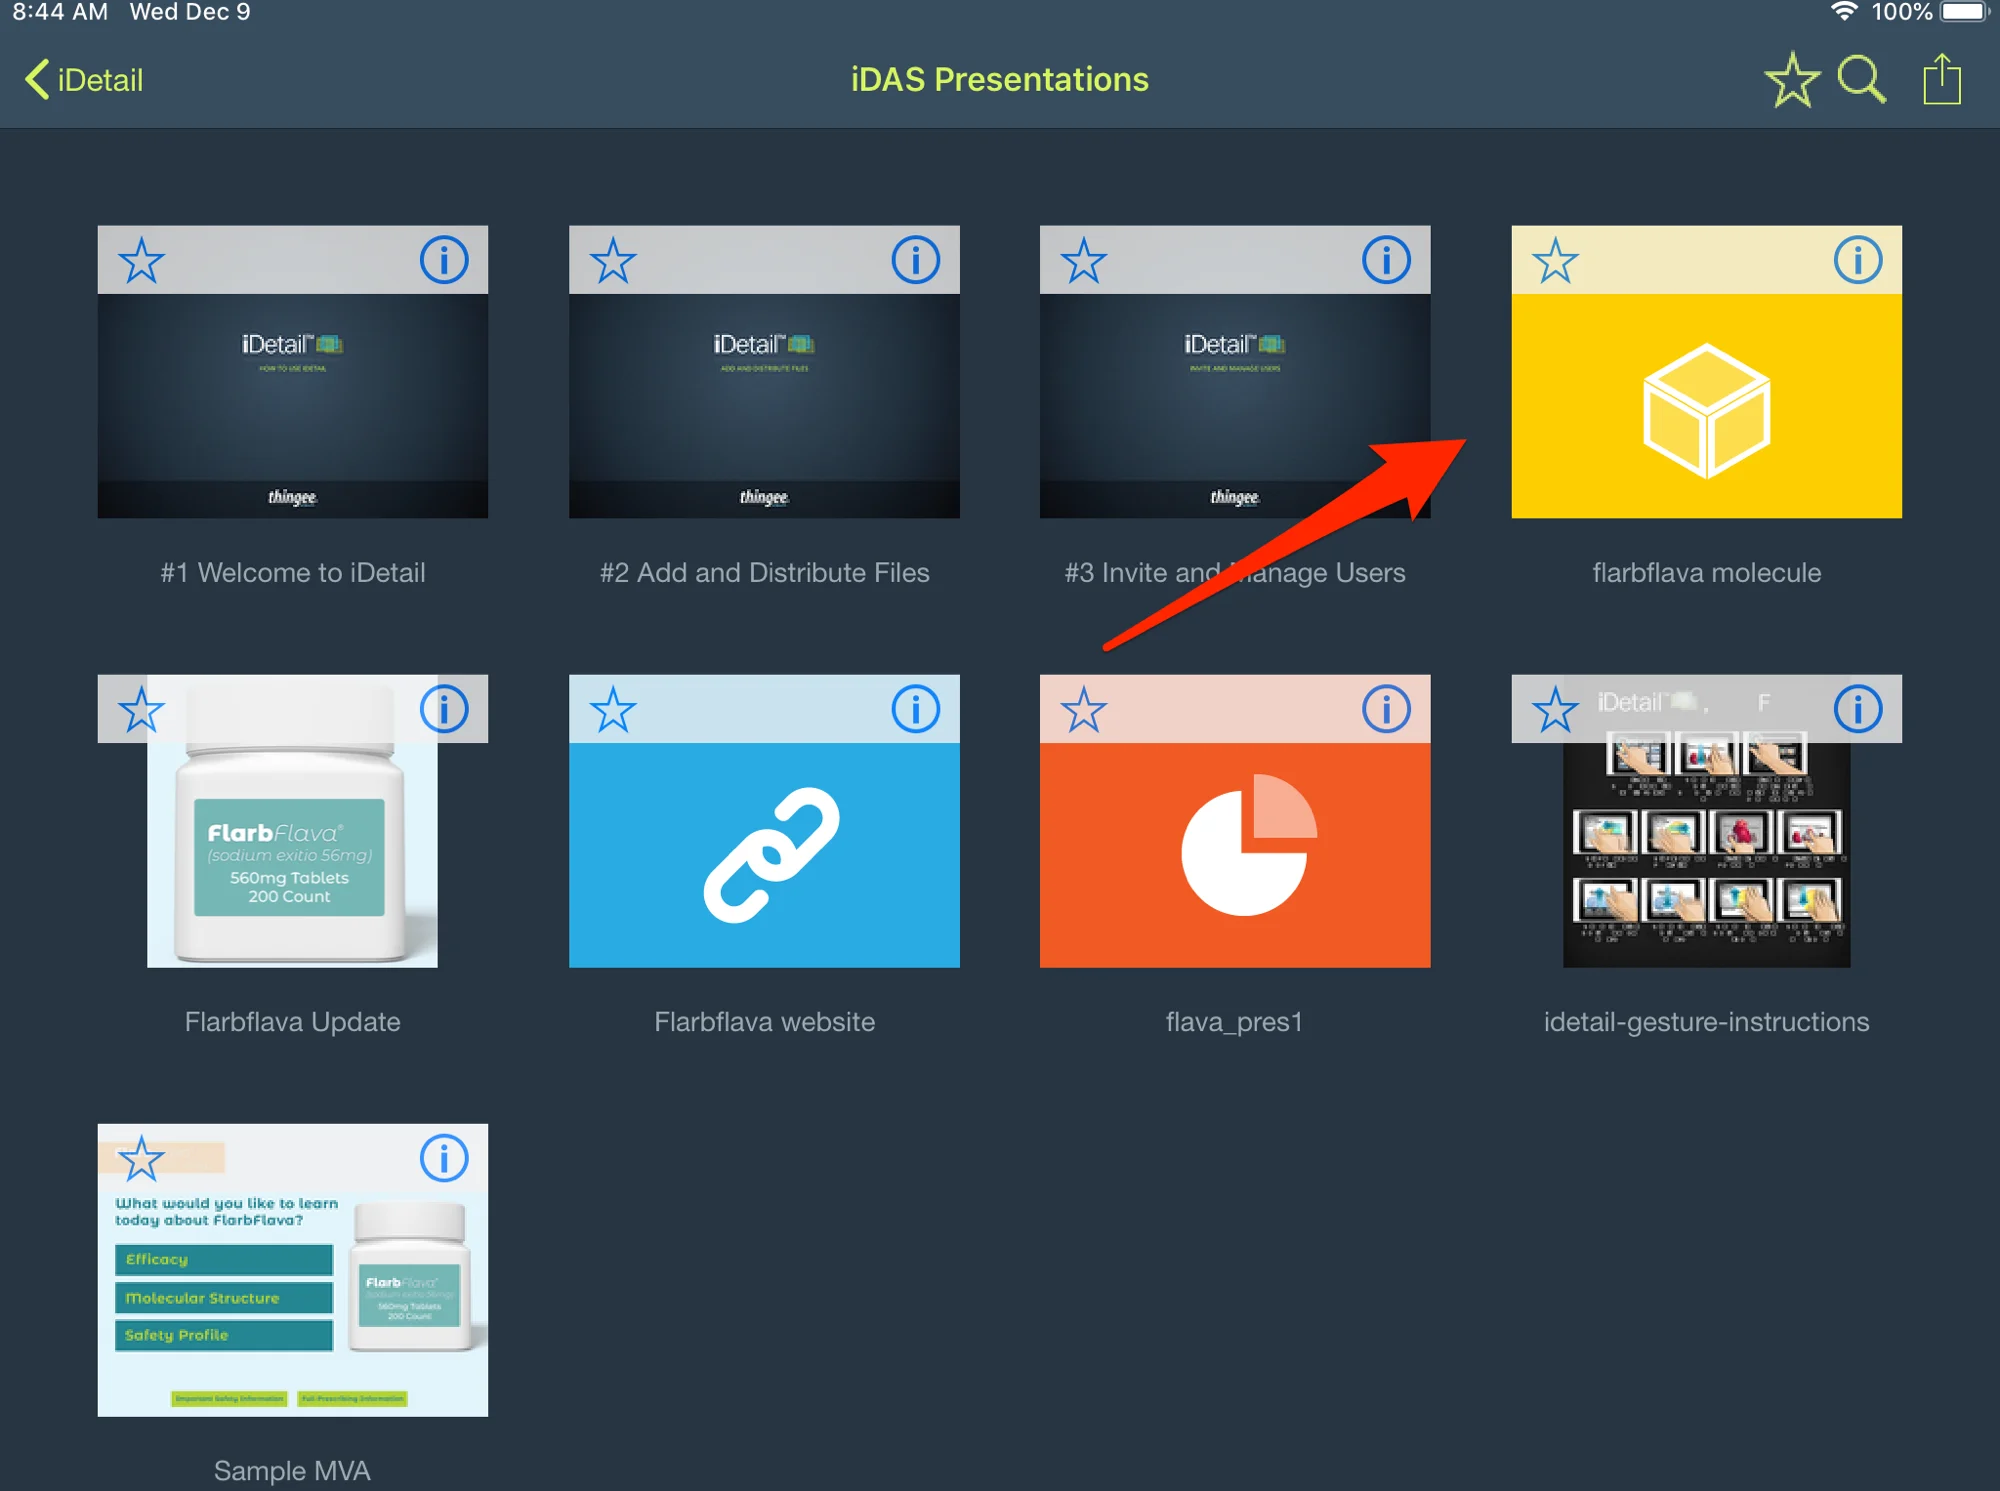The width and height of the screenshot is (2000, 1491).
Task: Star the #3 Invite and Manage Users item
Action: (x=1083, y=261)
